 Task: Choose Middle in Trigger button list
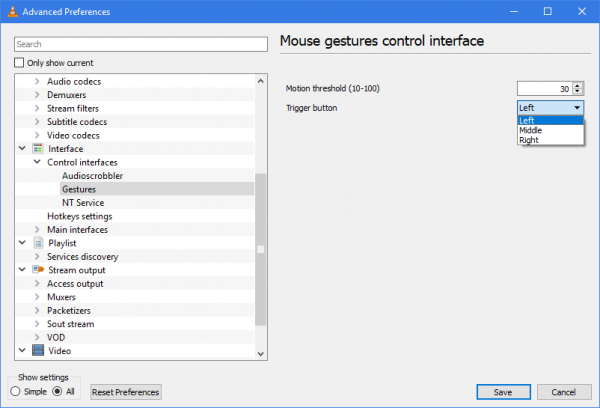point(550,130)
